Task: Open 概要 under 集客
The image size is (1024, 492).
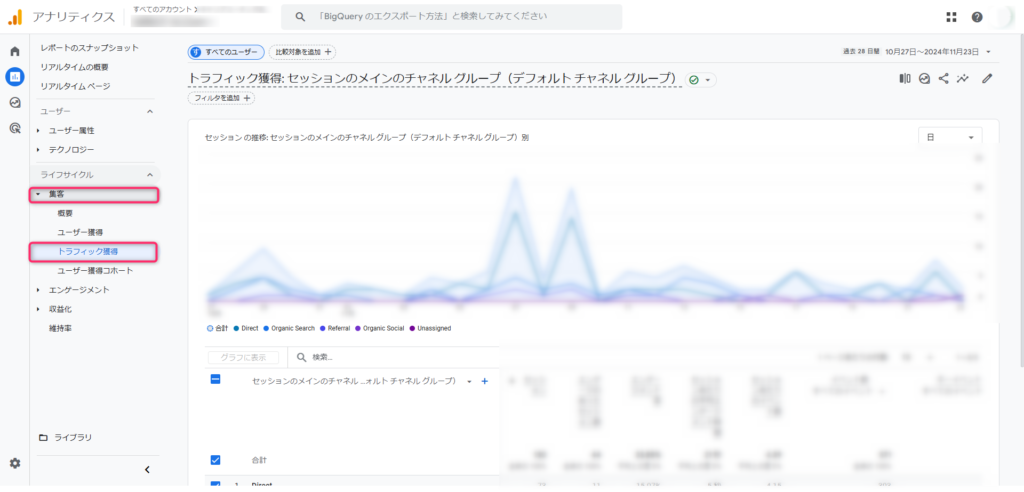Action: coord(65,213)
